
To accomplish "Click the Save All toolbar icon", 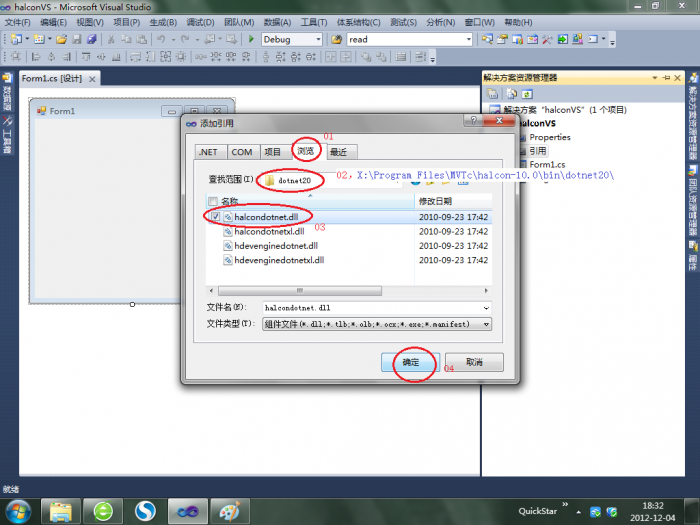I will (92, 39).
